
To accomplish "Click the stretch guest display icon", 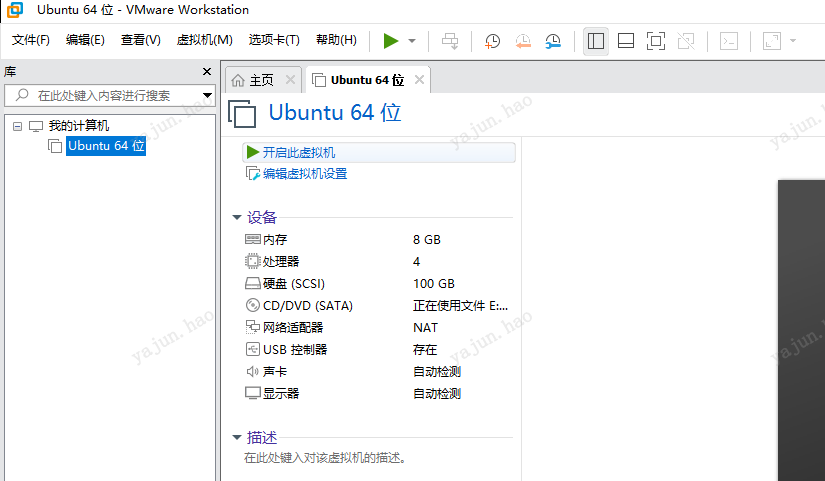I will click(772, 41).
